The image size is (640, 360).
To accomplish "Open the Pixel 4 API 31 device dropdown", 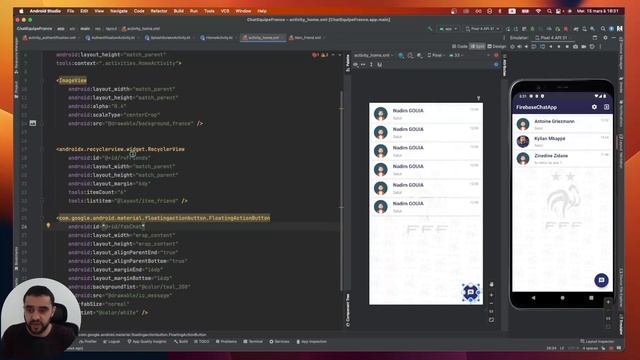I will 482,29.
